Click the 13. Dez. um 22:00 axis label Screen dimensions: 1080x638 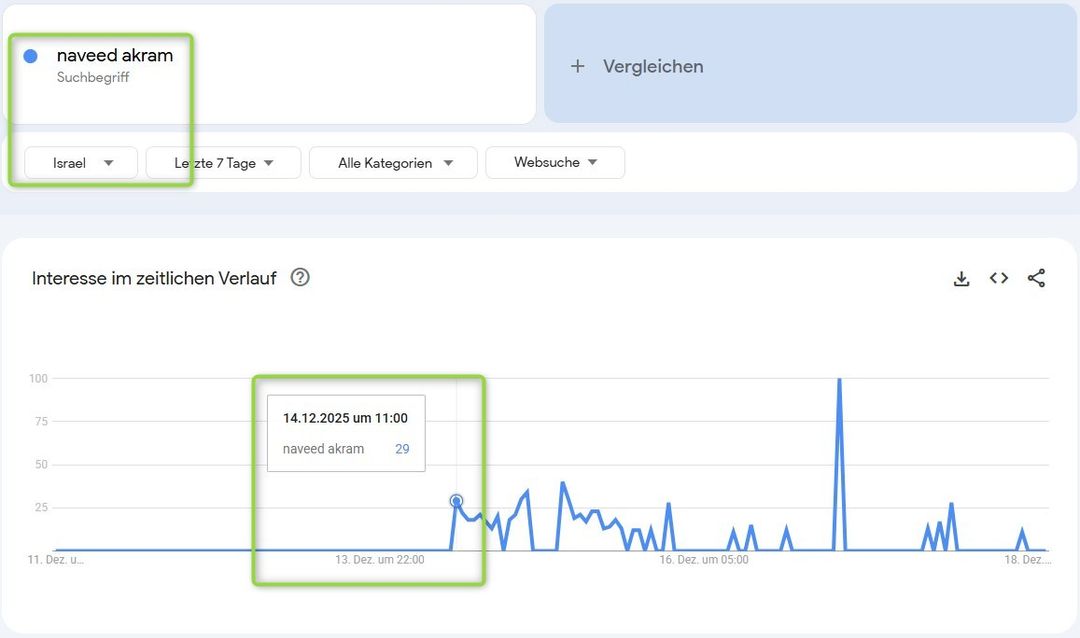pos(379,560)
